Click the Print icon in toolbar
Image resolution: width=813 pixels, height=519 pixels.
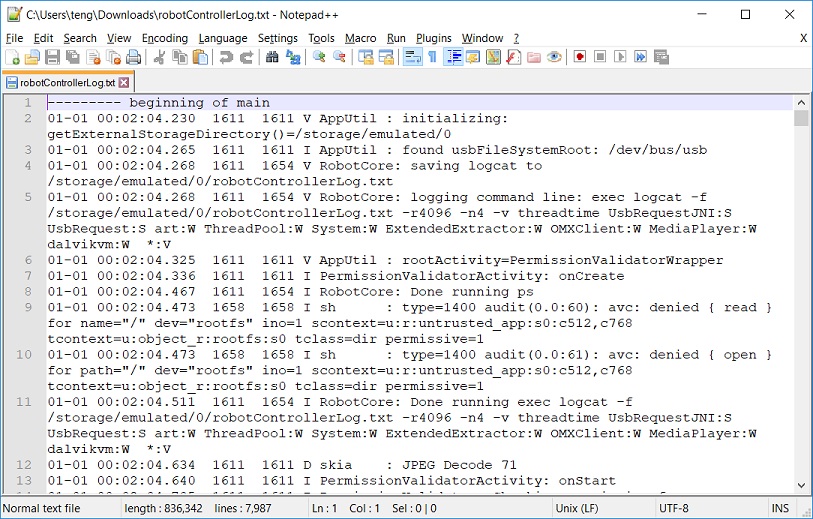[x=131, y=57]
